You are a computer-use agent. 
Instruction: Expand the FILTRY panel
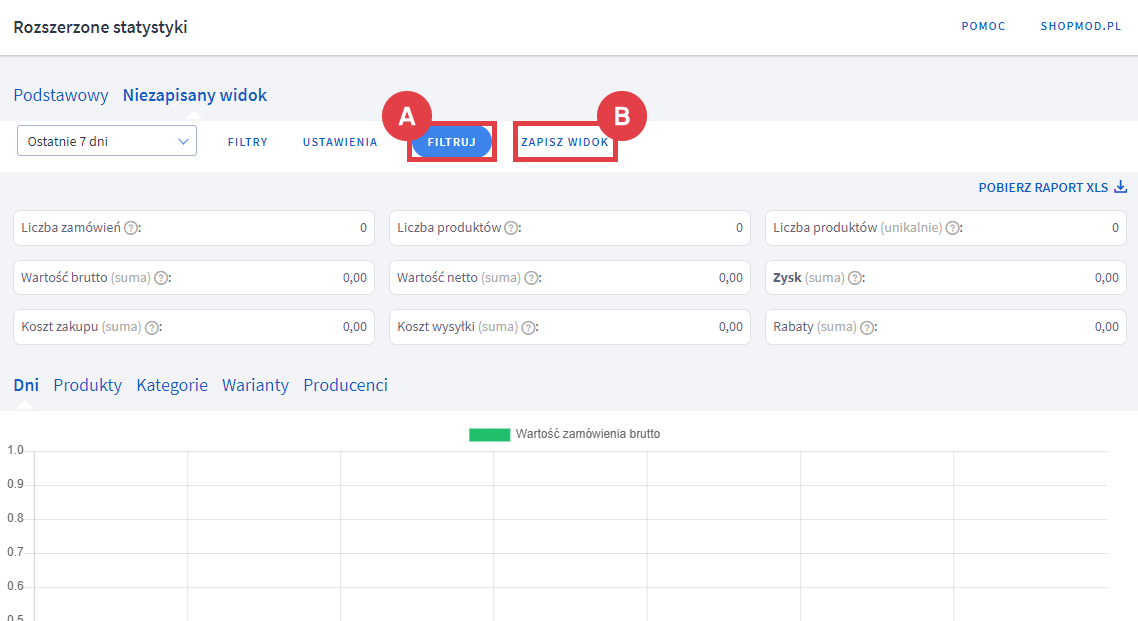(x=247, y=142)
